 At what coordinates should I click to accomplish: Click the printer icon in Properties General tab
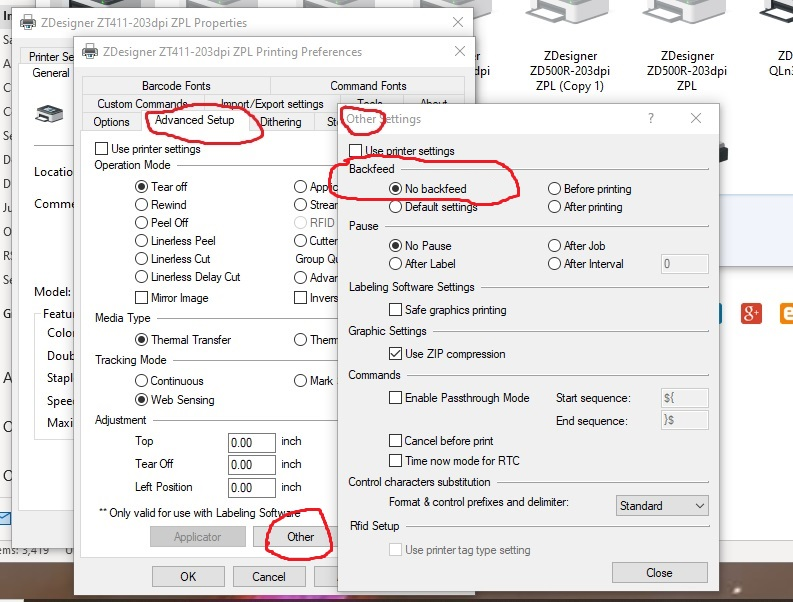point(49,114)
